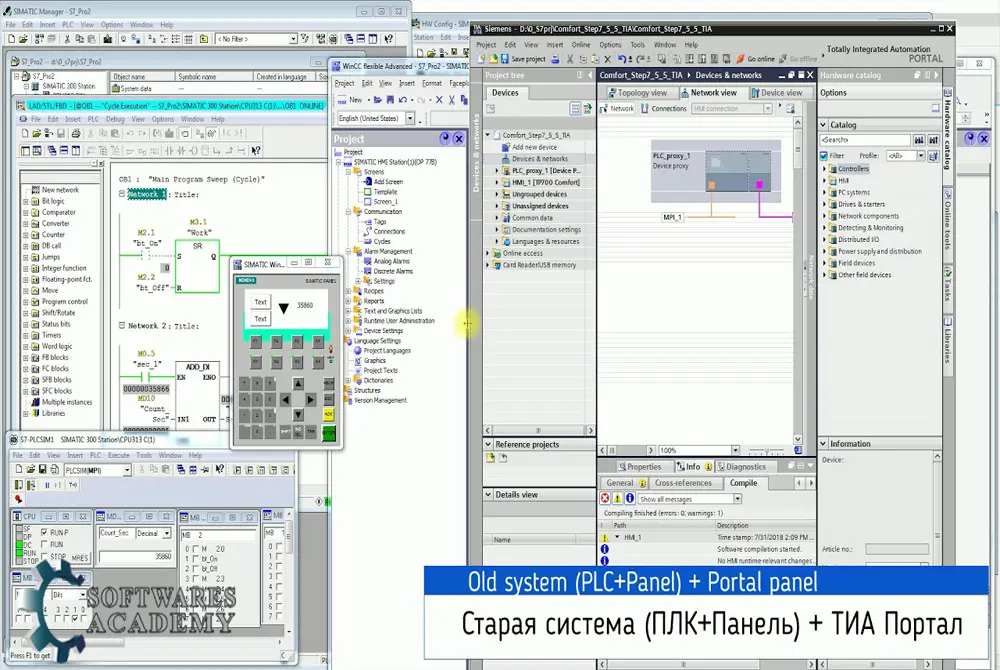Collapse the Information section in hardware catalog
The height and width of the screenshot is (670, 1000).
(823, 444)
